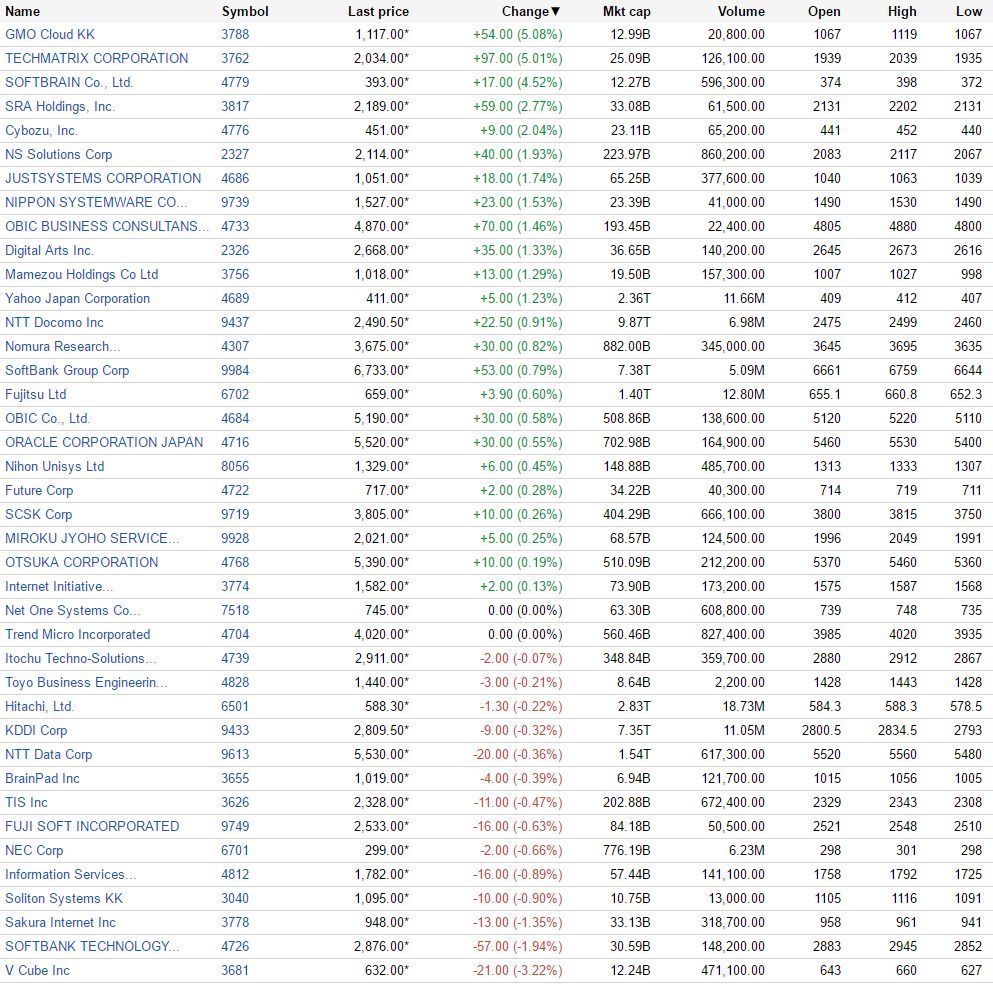Sort by the Last price column header
Screen dimensions: 993x984
click(378, 11)
